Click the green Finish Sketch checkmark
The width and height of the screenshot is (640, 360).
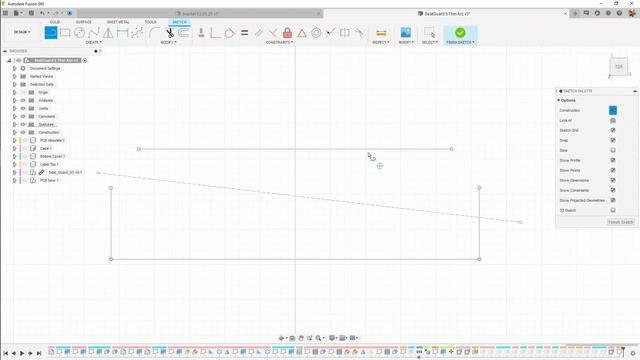point(460,33)
